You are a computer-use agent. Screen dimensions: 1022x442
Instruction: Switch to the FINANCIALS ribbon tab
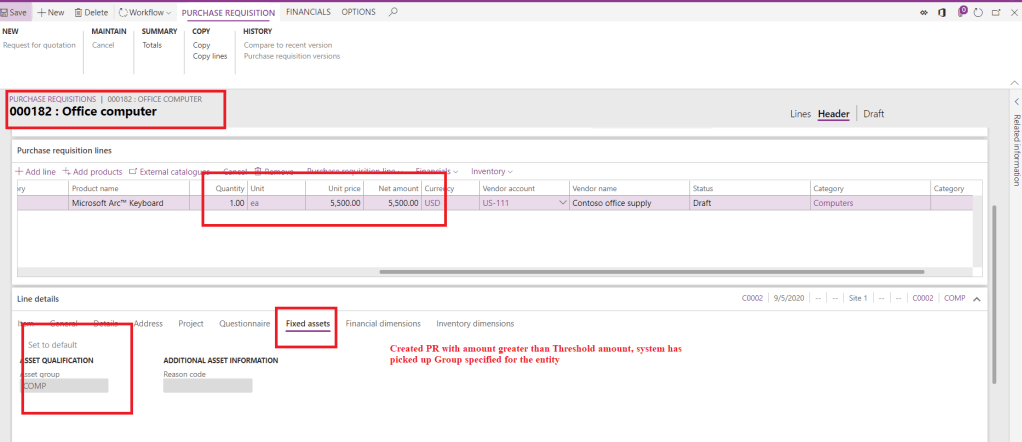(x=308, y=12)
